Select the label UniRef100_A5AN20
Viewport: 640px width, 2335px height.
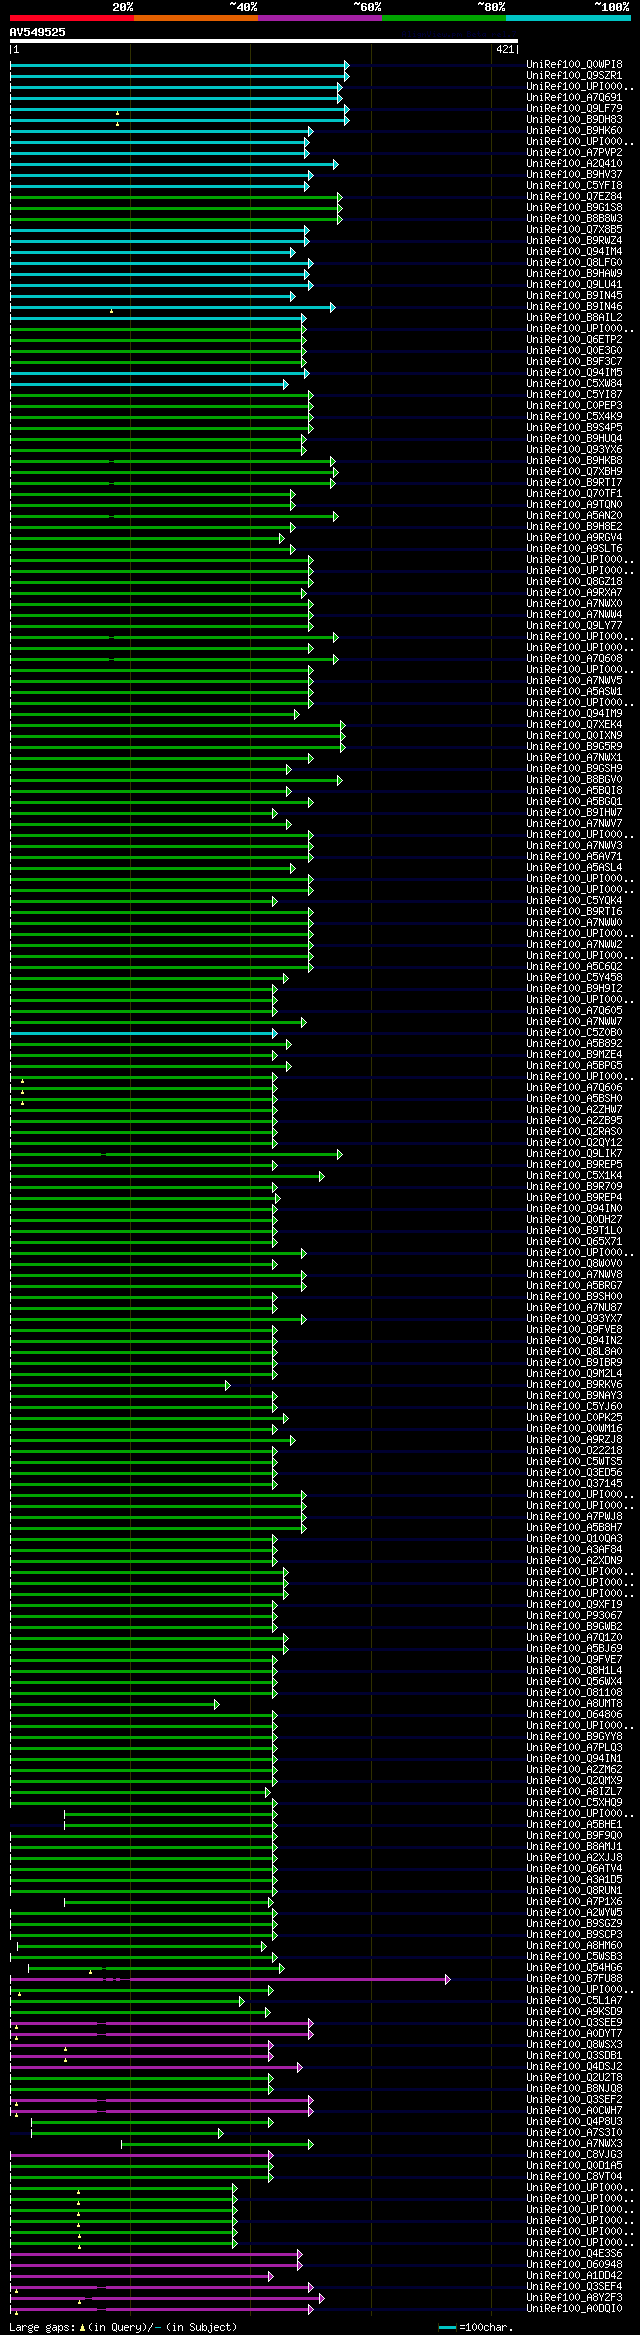click(574, 516)
